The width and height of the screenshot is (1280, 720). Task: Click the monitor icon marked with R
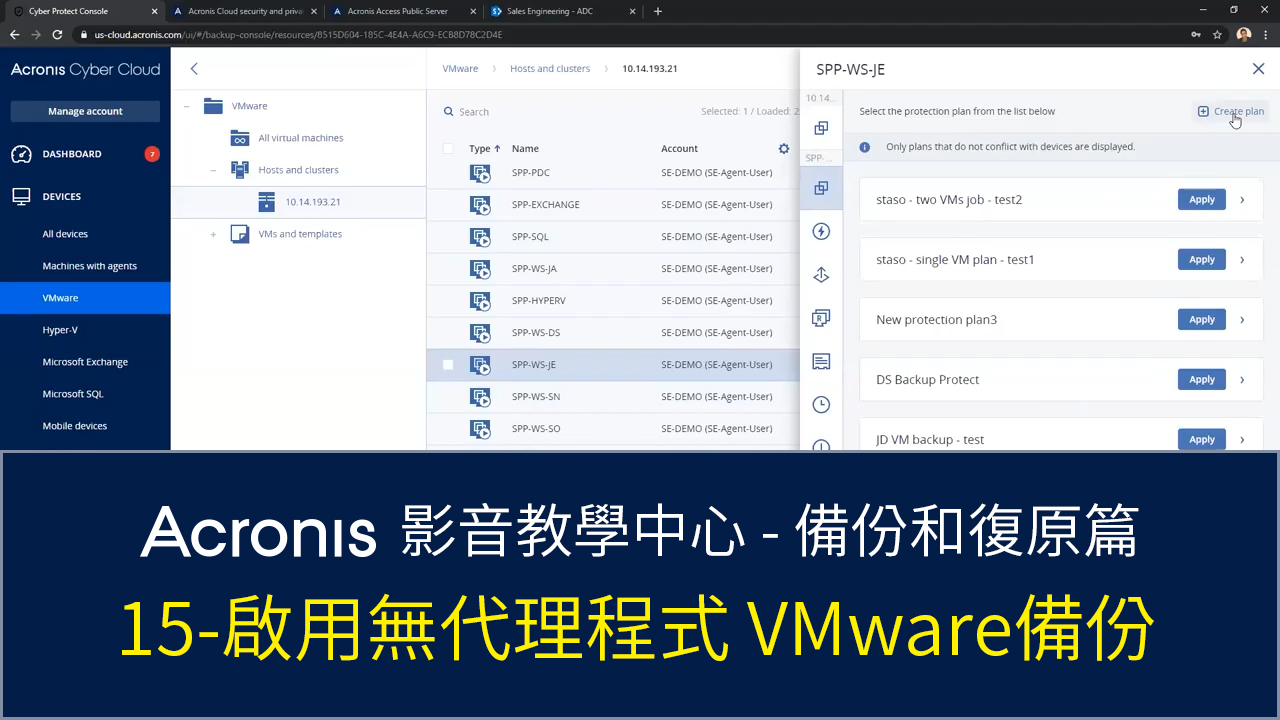pos(821,318)
